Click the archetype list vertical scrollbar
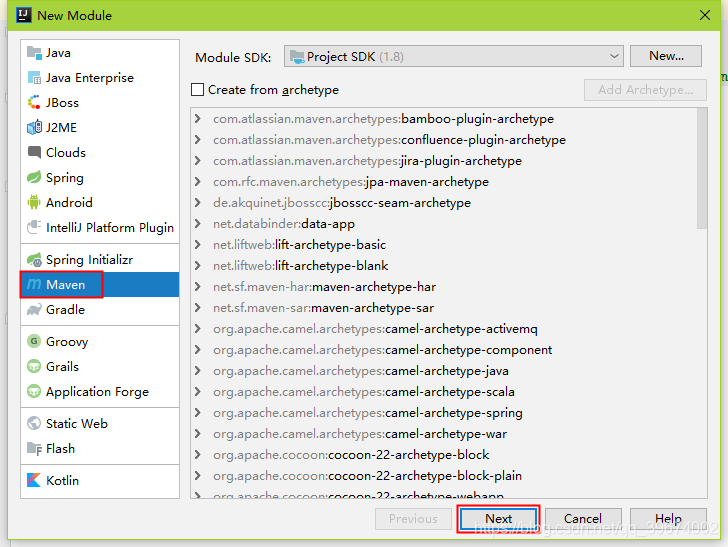Viewport: 728px width, 547px height. [702, 168]
